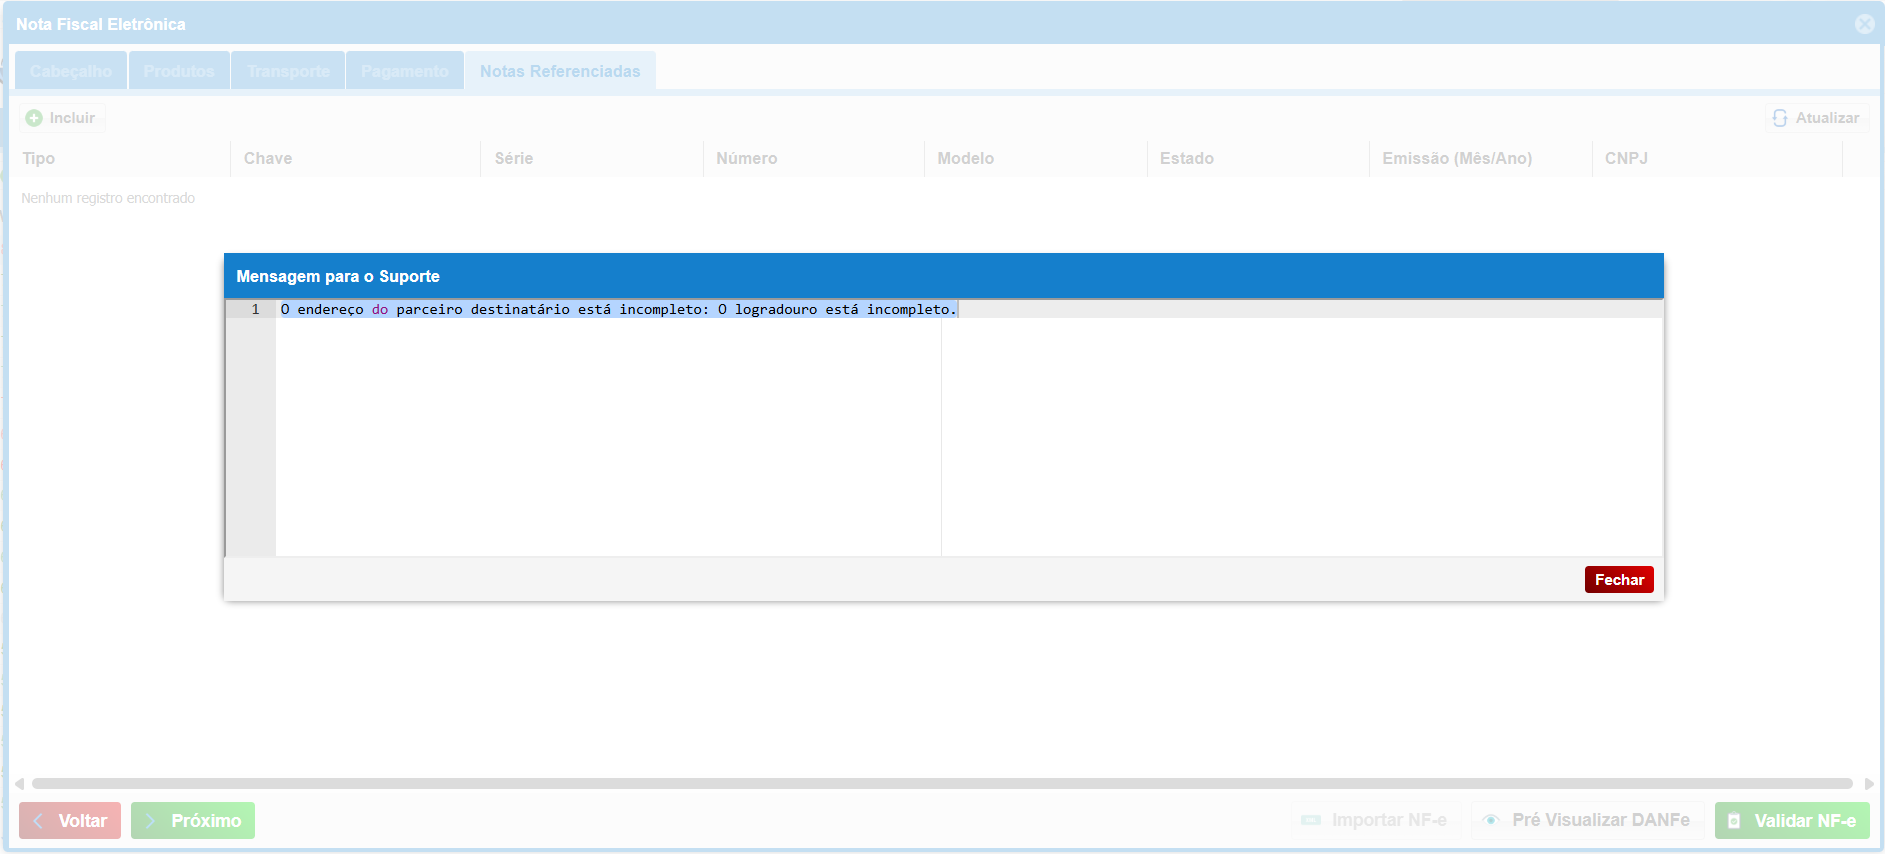The width and height of the screenshot is (1885, 854).
Task: Close the Nota Fiscal Eletrônica window
Action: pos(1864,24)
